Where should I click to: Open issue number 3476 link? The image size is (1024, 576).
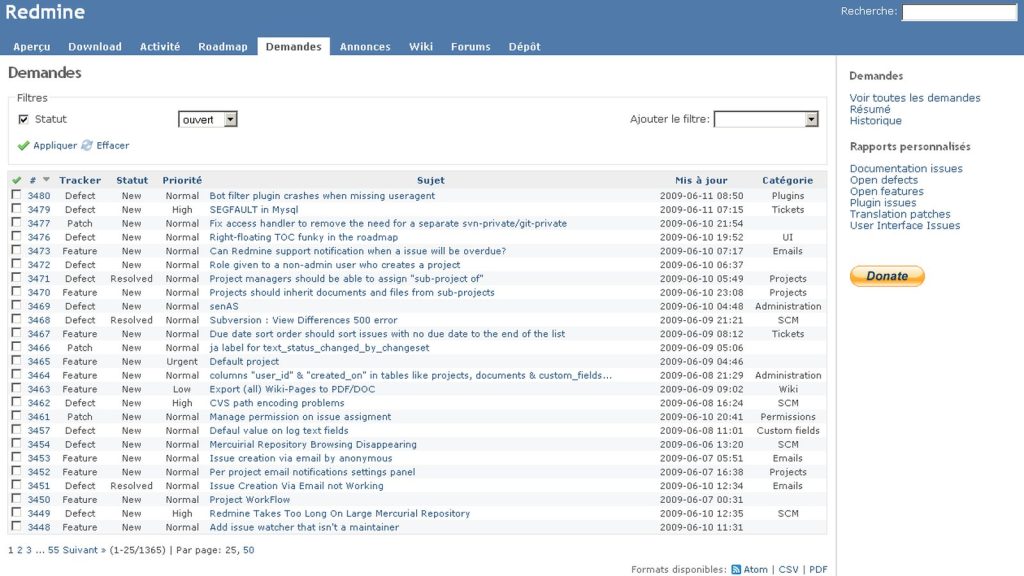pyautogui.click(x=39, y=237)
